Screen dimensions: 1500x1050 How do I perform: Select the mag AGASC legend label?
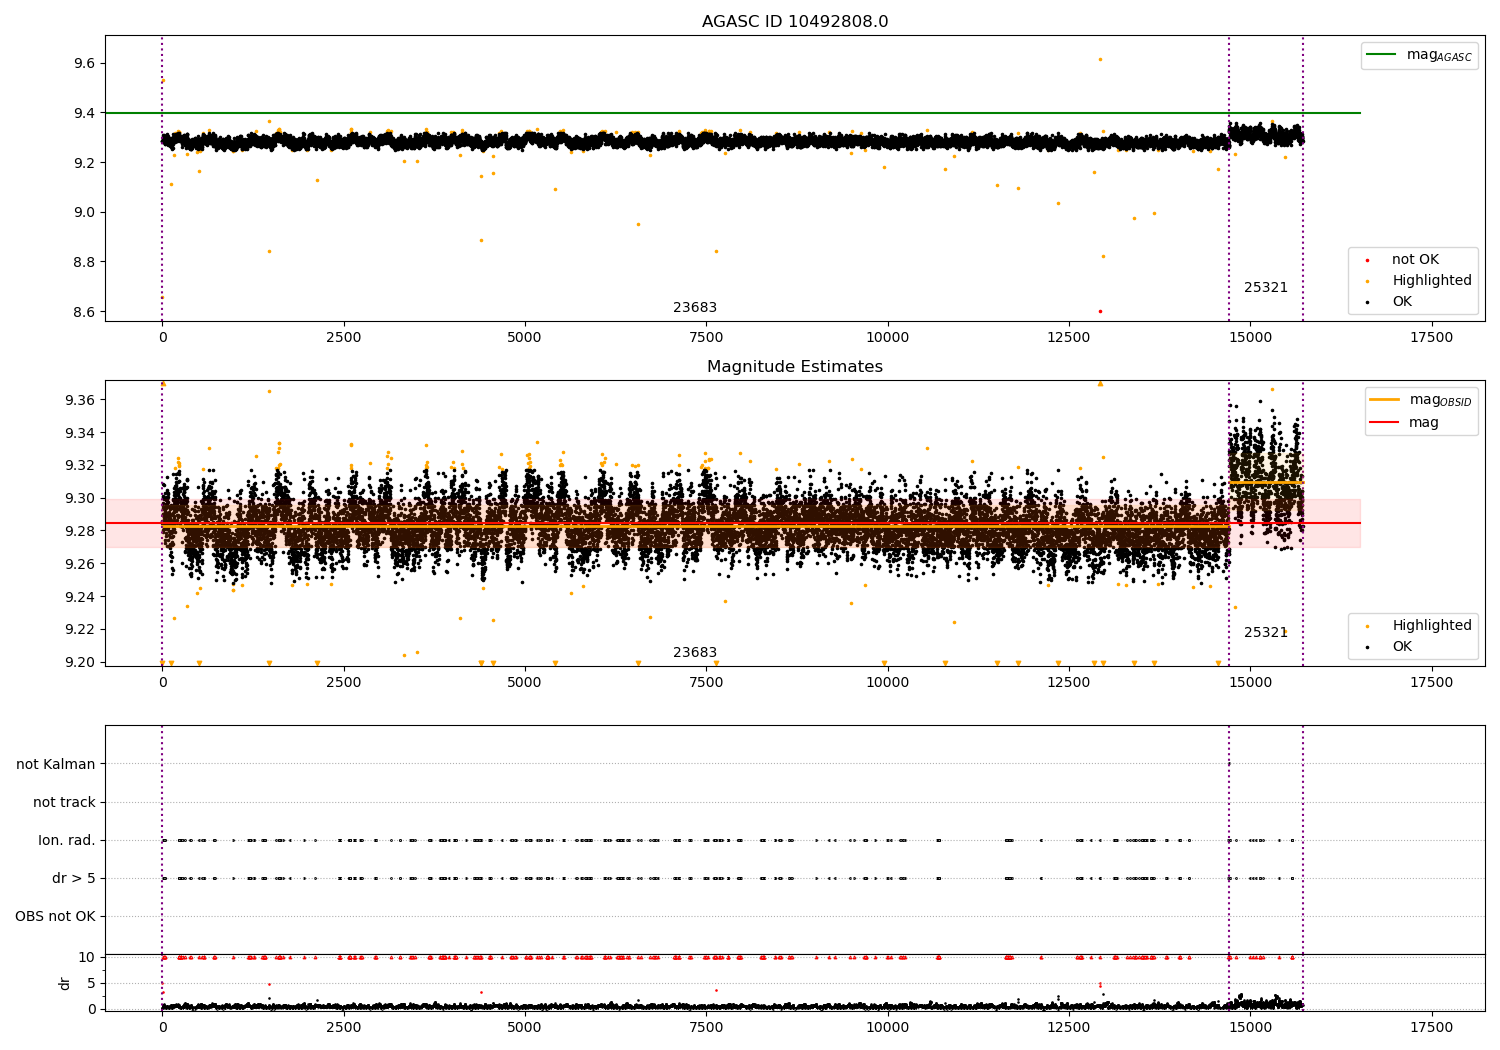pos(1439,55)
